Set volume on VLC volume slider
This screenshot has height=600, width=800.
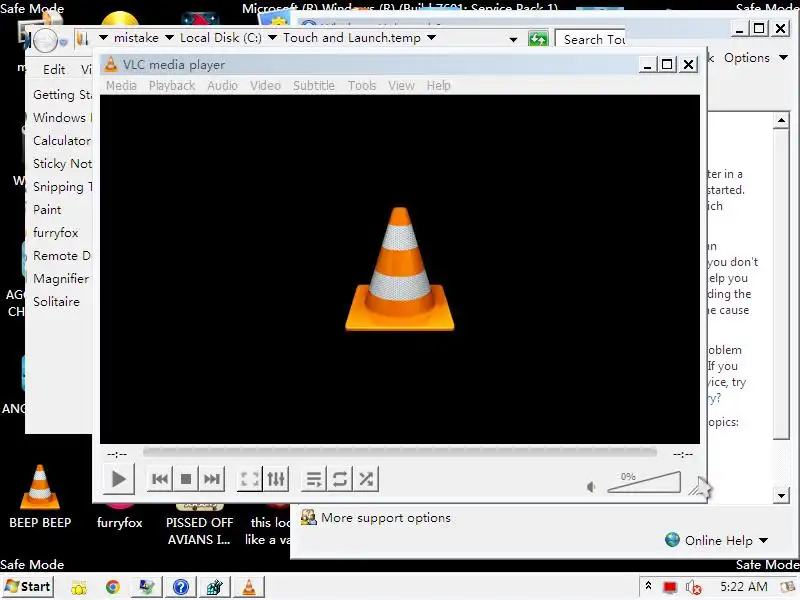644,482
